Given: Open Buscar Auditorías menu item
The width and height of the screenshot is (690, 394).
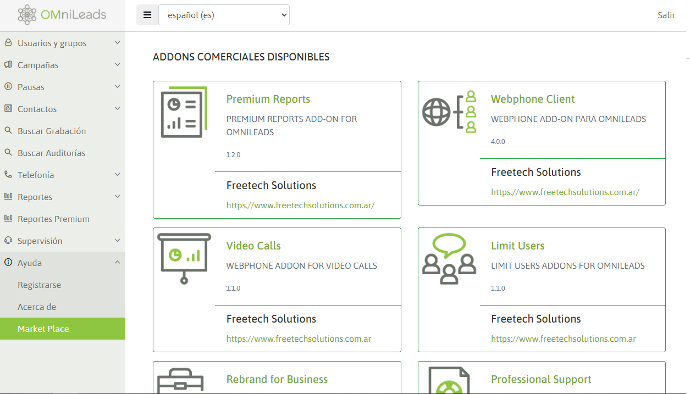Looking at the screenshot, I should click(x=62, y=153).
